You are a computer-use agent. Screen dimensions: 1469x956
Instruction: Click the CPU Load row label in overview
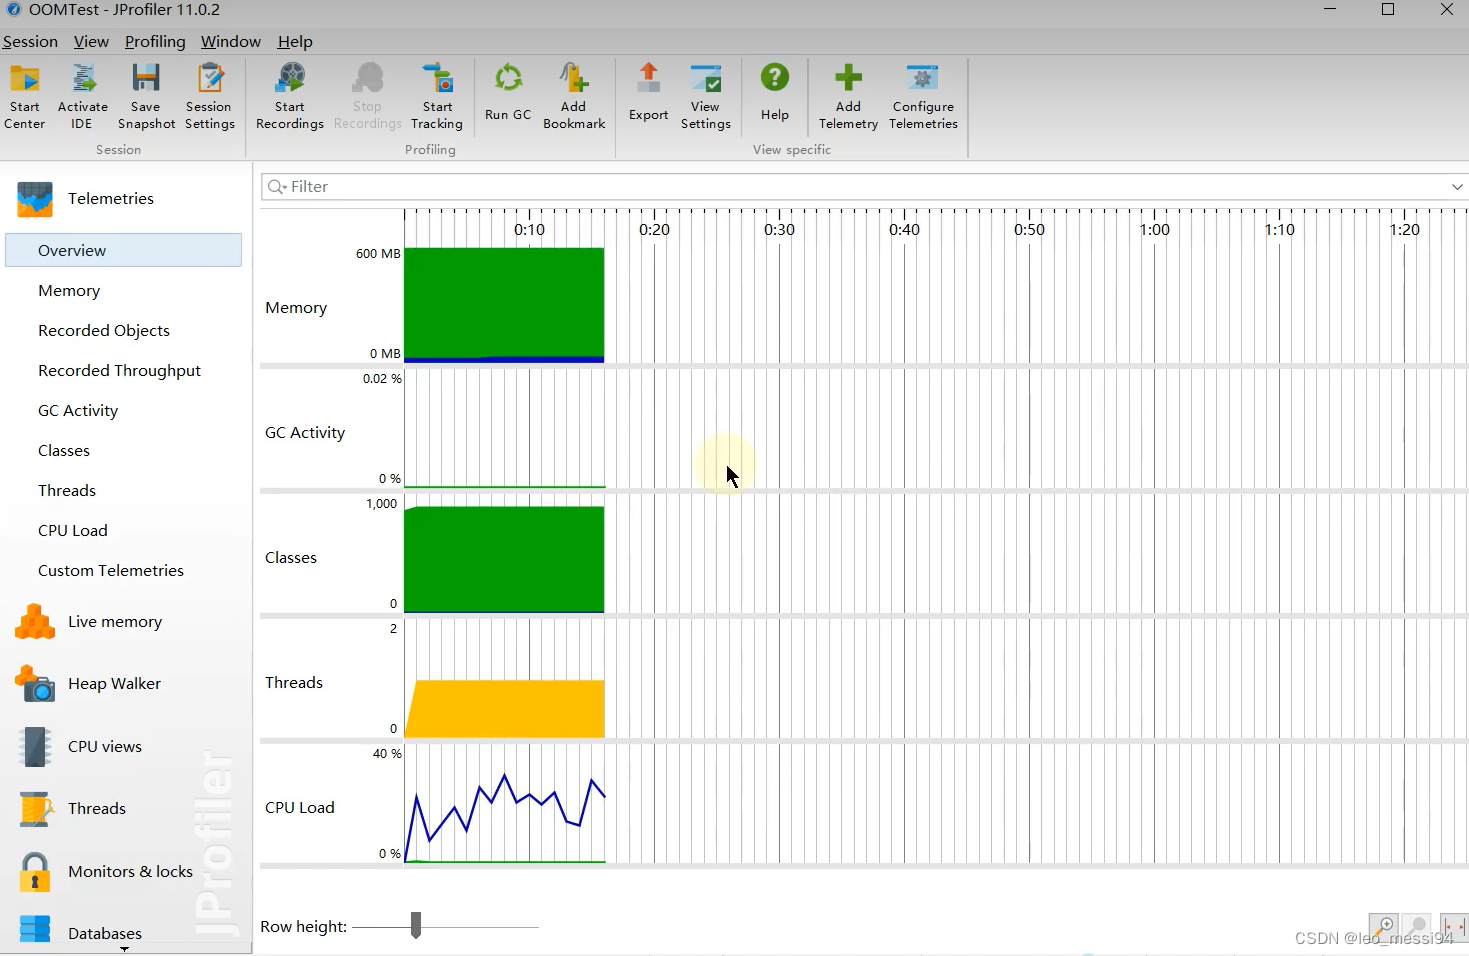click(x=300, y=808)
